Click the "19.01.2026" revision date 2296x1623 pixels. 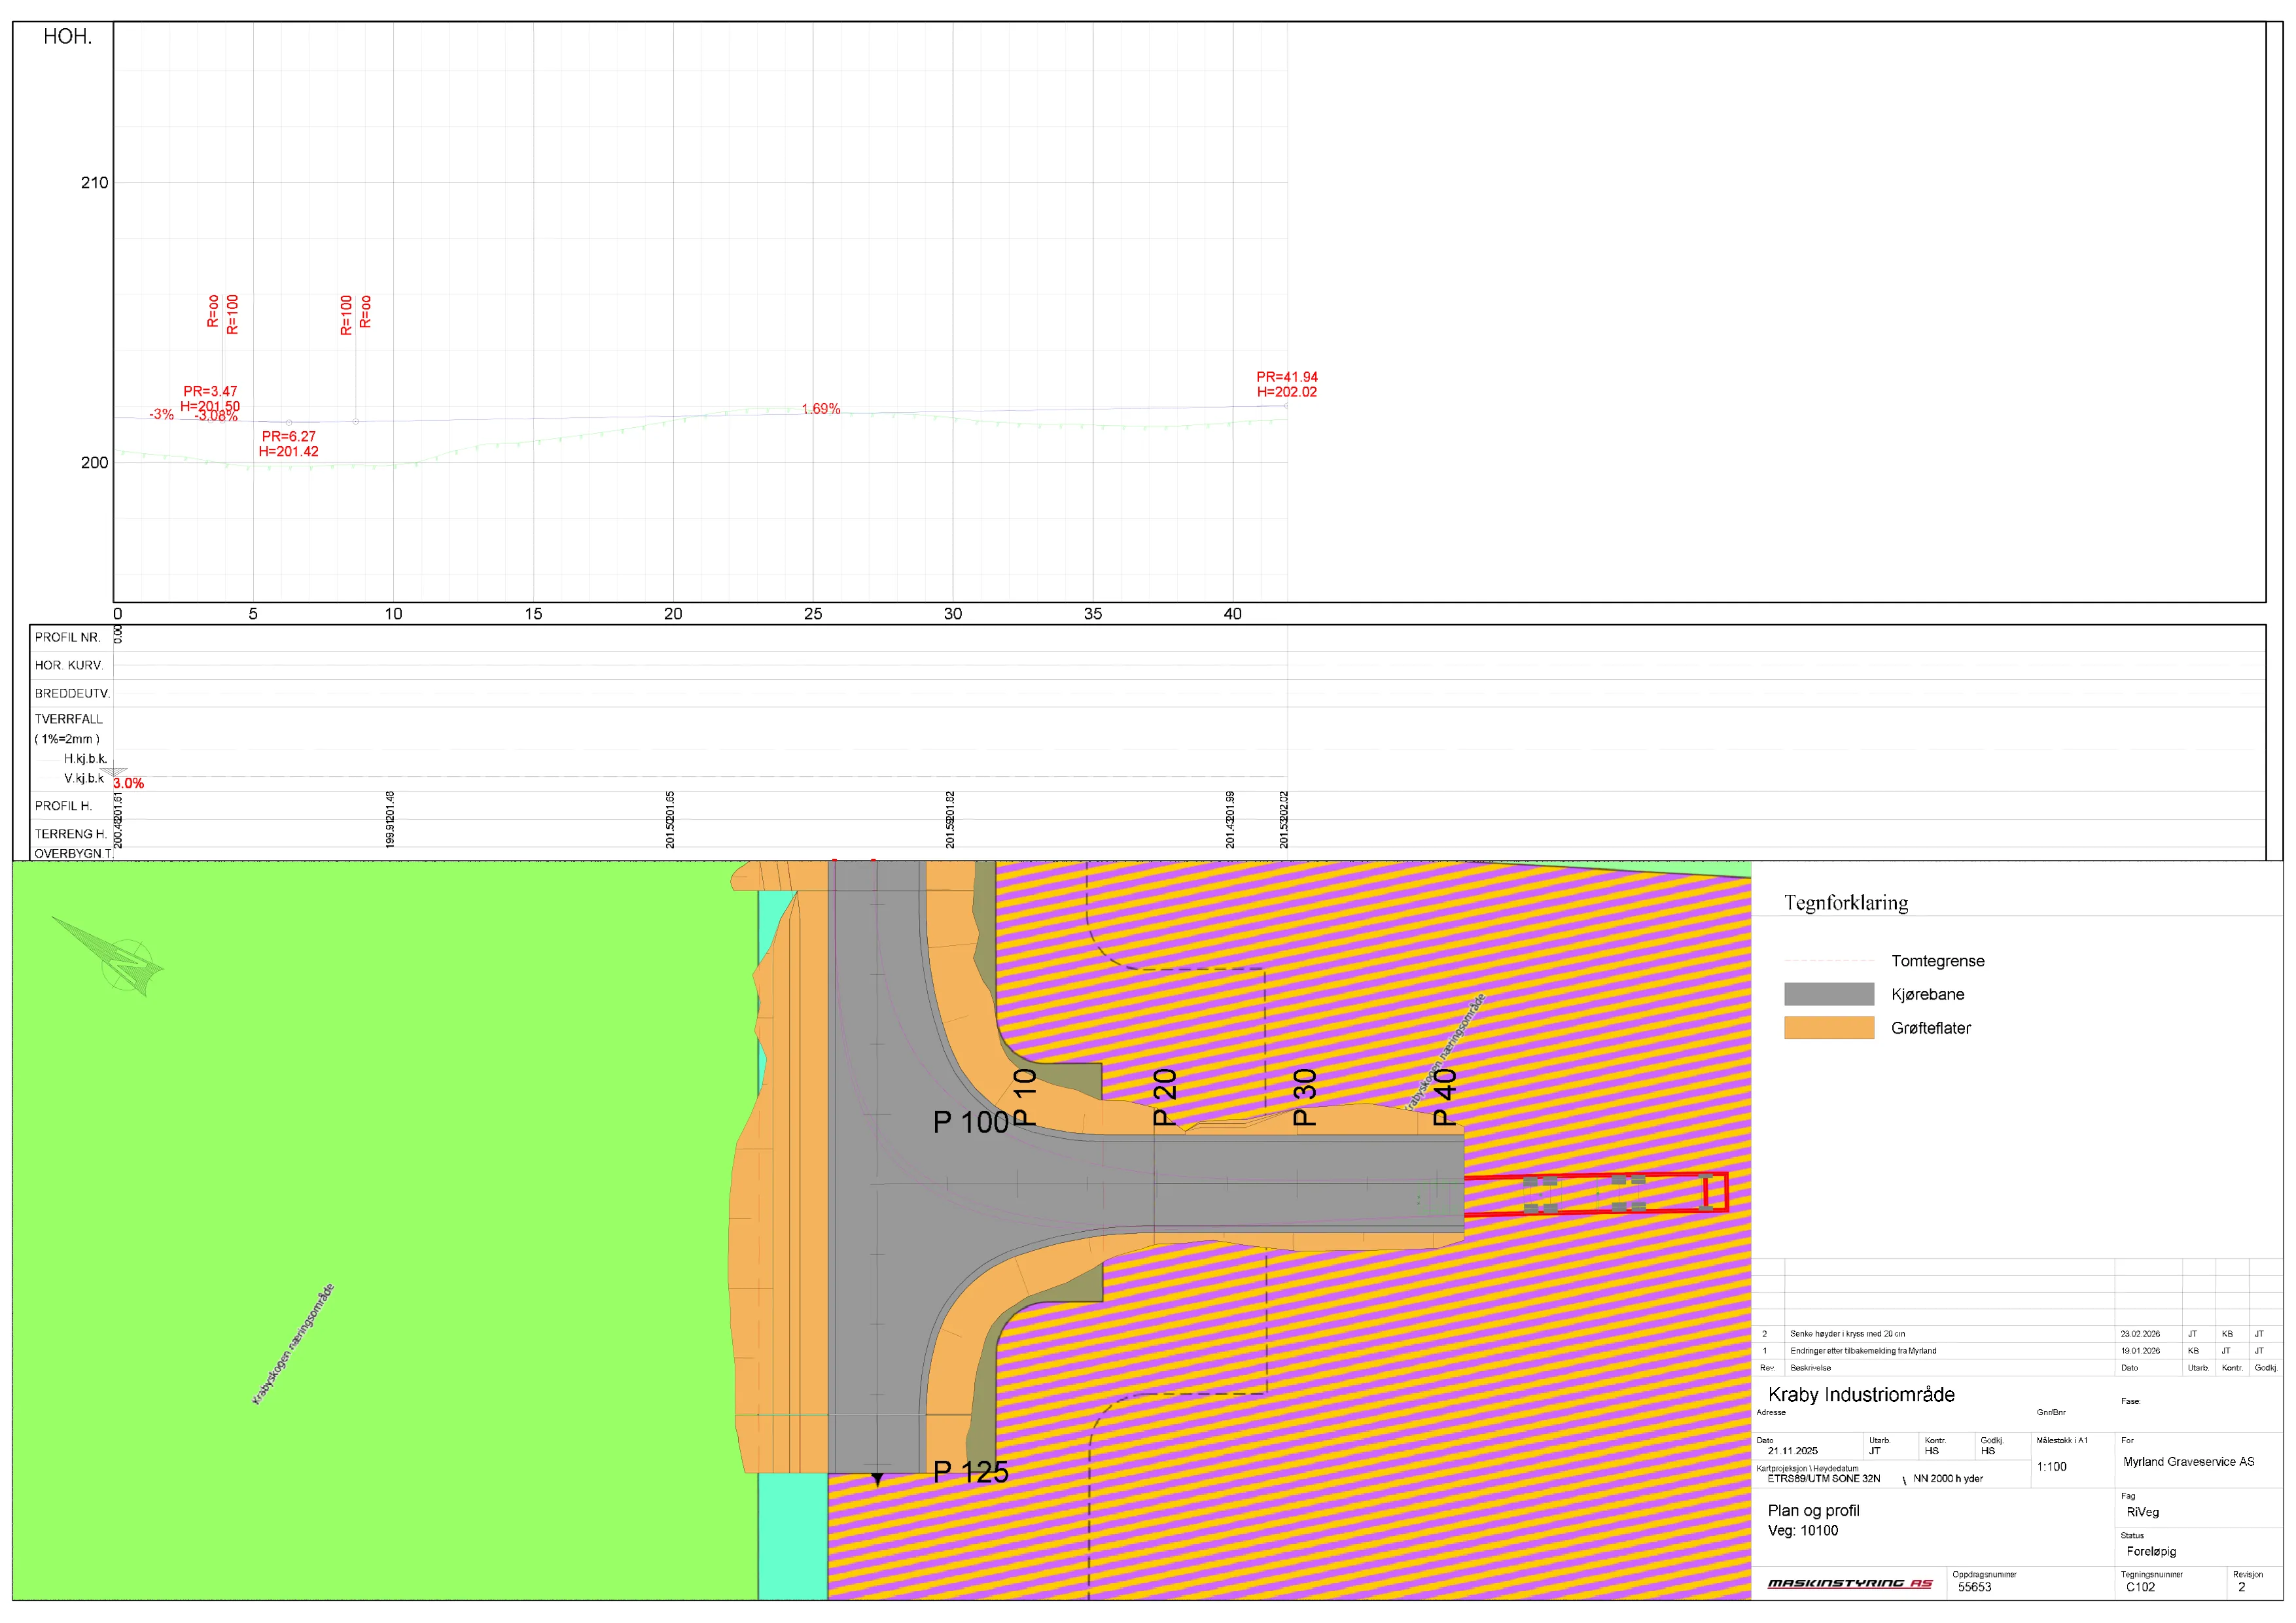pos(2140,1351)
